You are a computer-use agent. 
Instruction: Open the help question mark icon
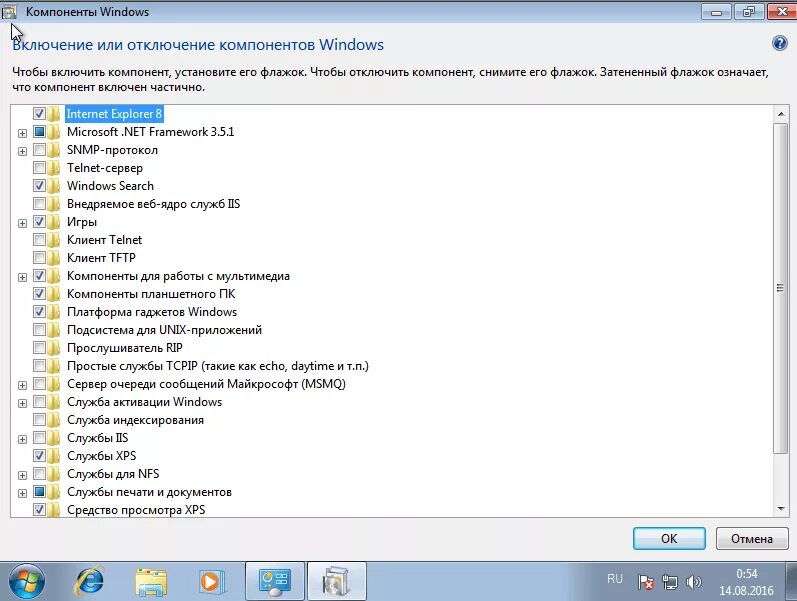[x=779, y=44]
